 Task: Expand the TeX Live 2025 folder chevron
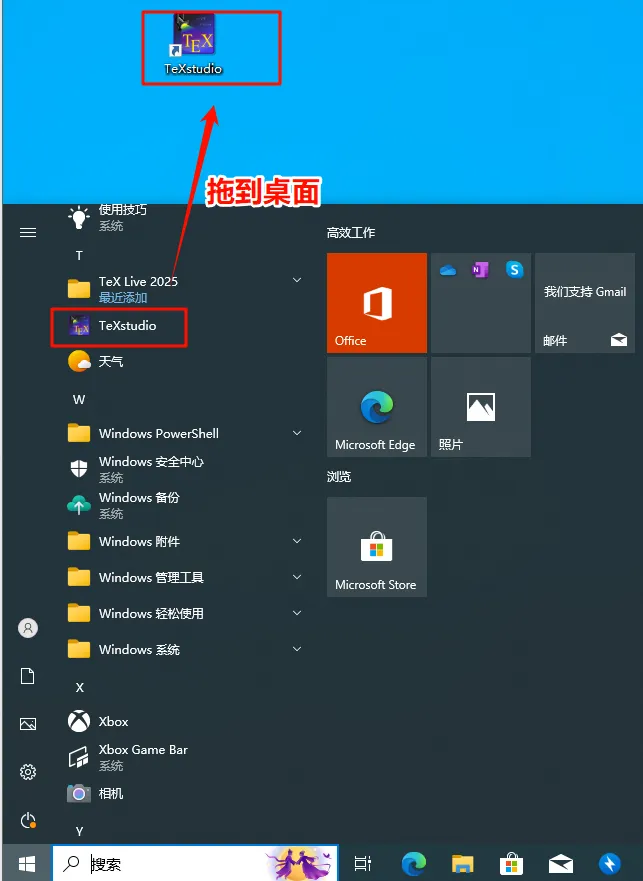pyautogui.click(x=297, y=280)
